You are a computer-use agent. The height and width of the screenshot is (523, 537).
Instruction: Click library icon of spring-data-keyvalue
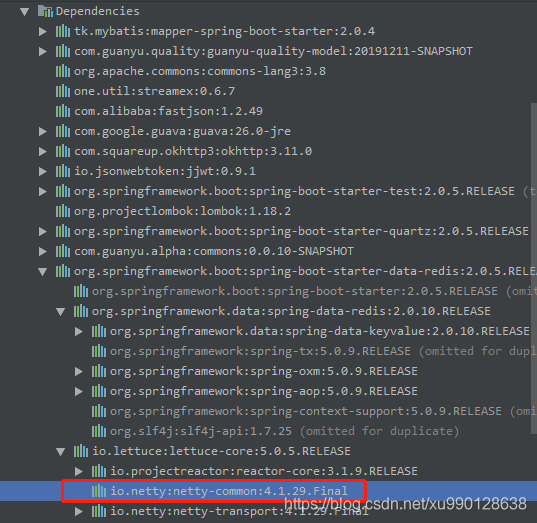pos(99,331)
